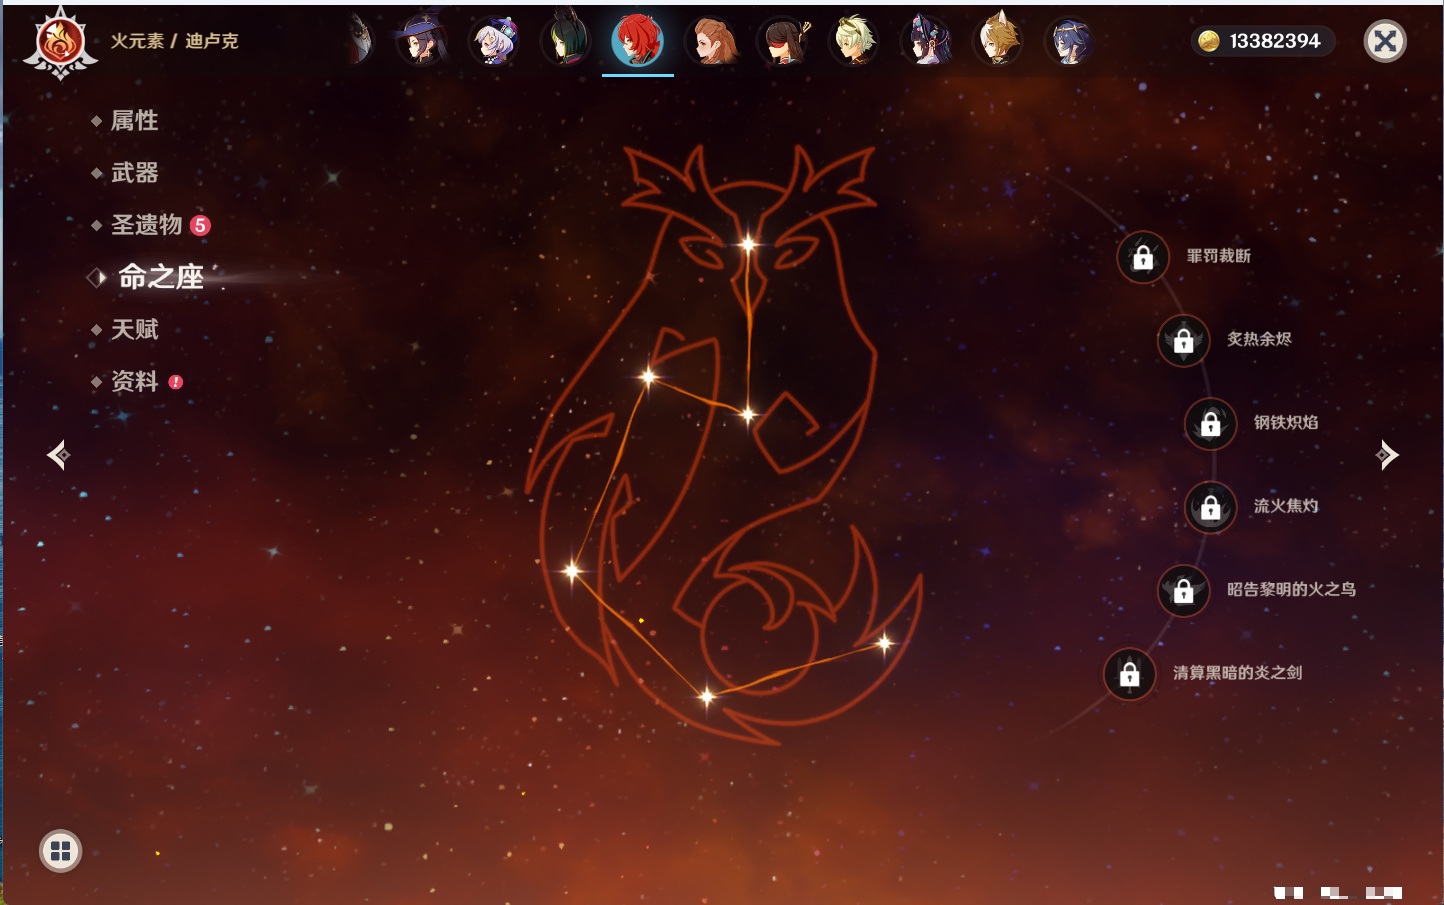
Task: Open the 天赋 talents tab
Action: pos(134,329)
